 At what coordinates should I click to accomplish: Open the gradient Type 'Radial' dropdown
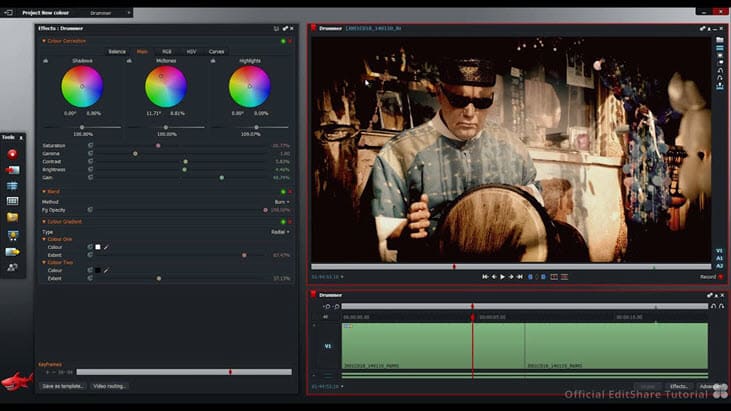(279, 231)
